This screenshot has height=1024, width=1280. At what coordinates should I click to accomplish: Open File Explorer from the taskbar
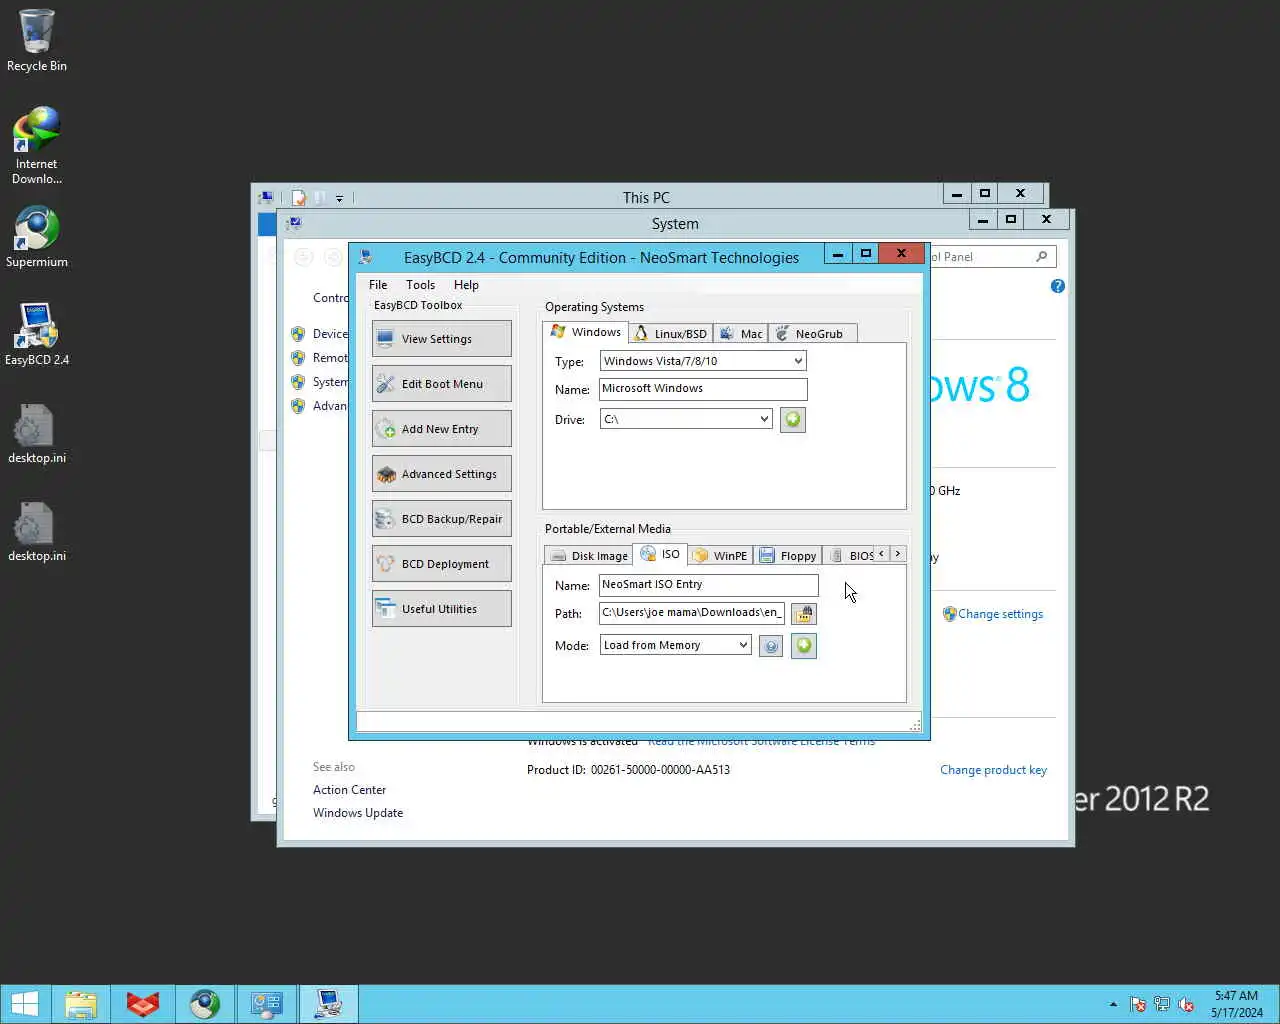[x=81, y=1004]
